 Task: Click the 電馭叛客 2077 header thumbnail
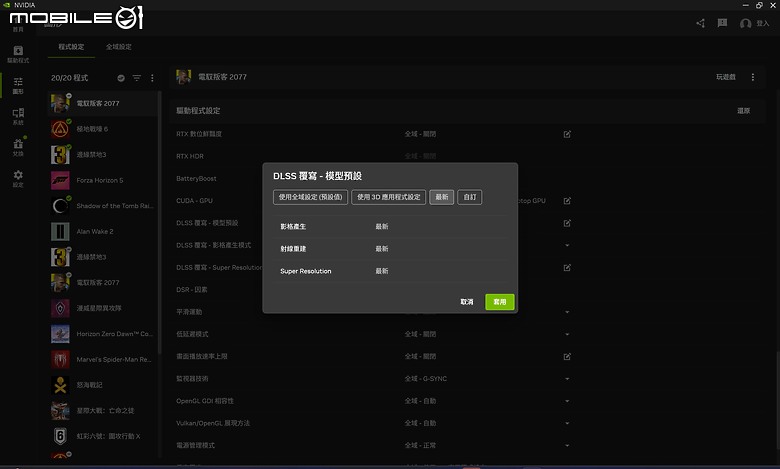point(184,77)
